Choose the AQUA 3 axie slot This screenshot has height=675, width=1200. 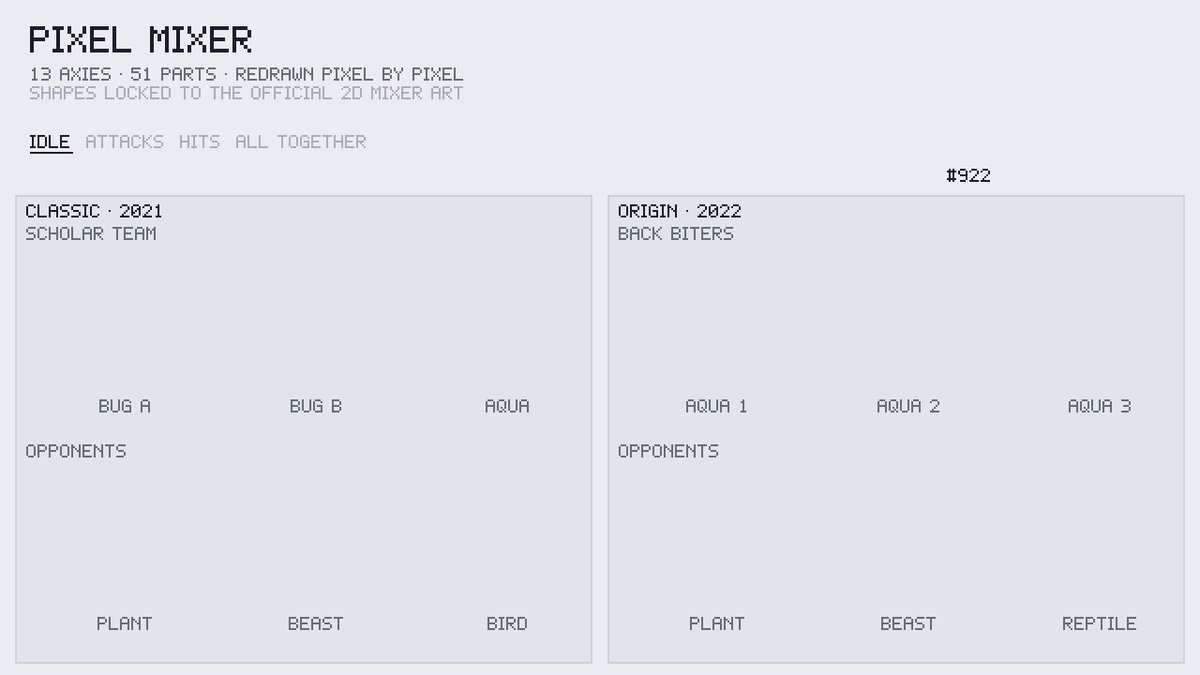click(1099, 406)
